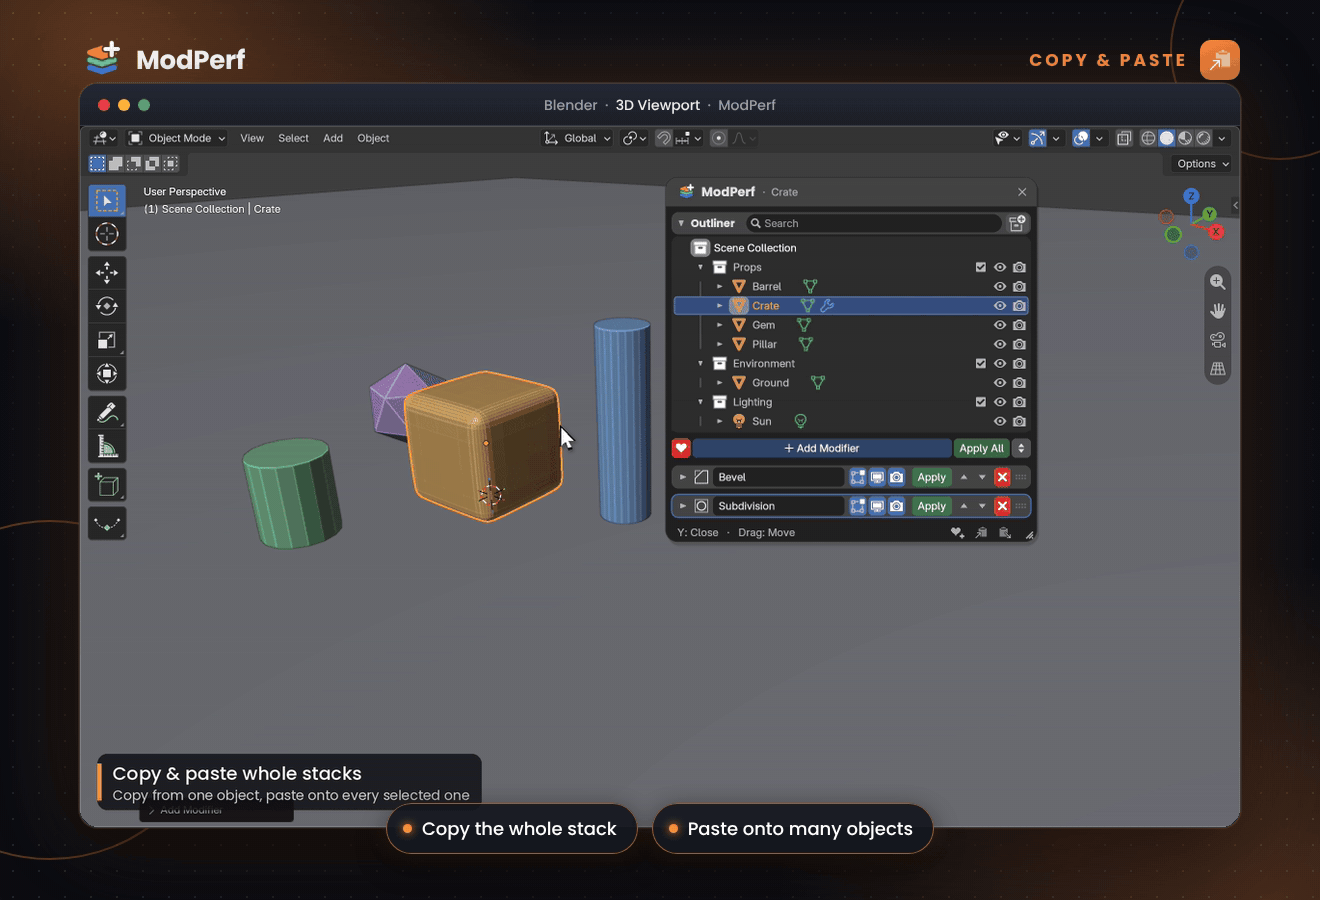
Task: Open the Options dropdown
Action: pyautogui.click(x=1202, y=164)
